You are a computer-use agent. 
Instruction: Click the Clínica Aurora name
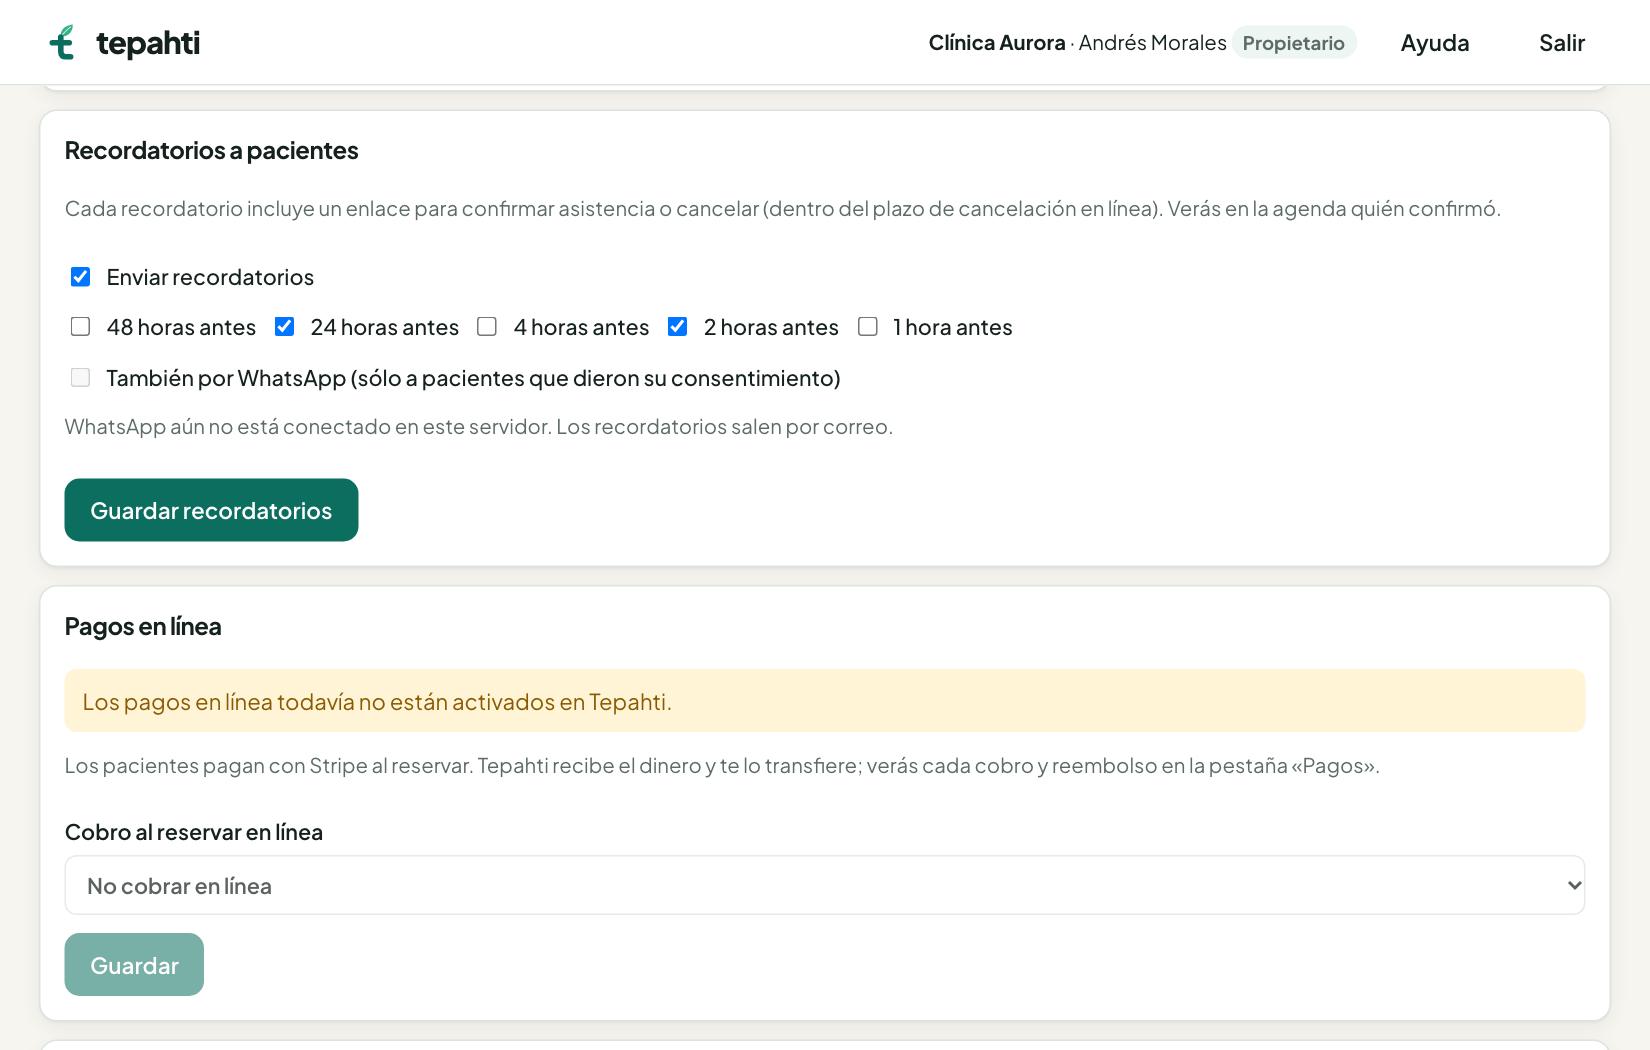tap(996, 42)
